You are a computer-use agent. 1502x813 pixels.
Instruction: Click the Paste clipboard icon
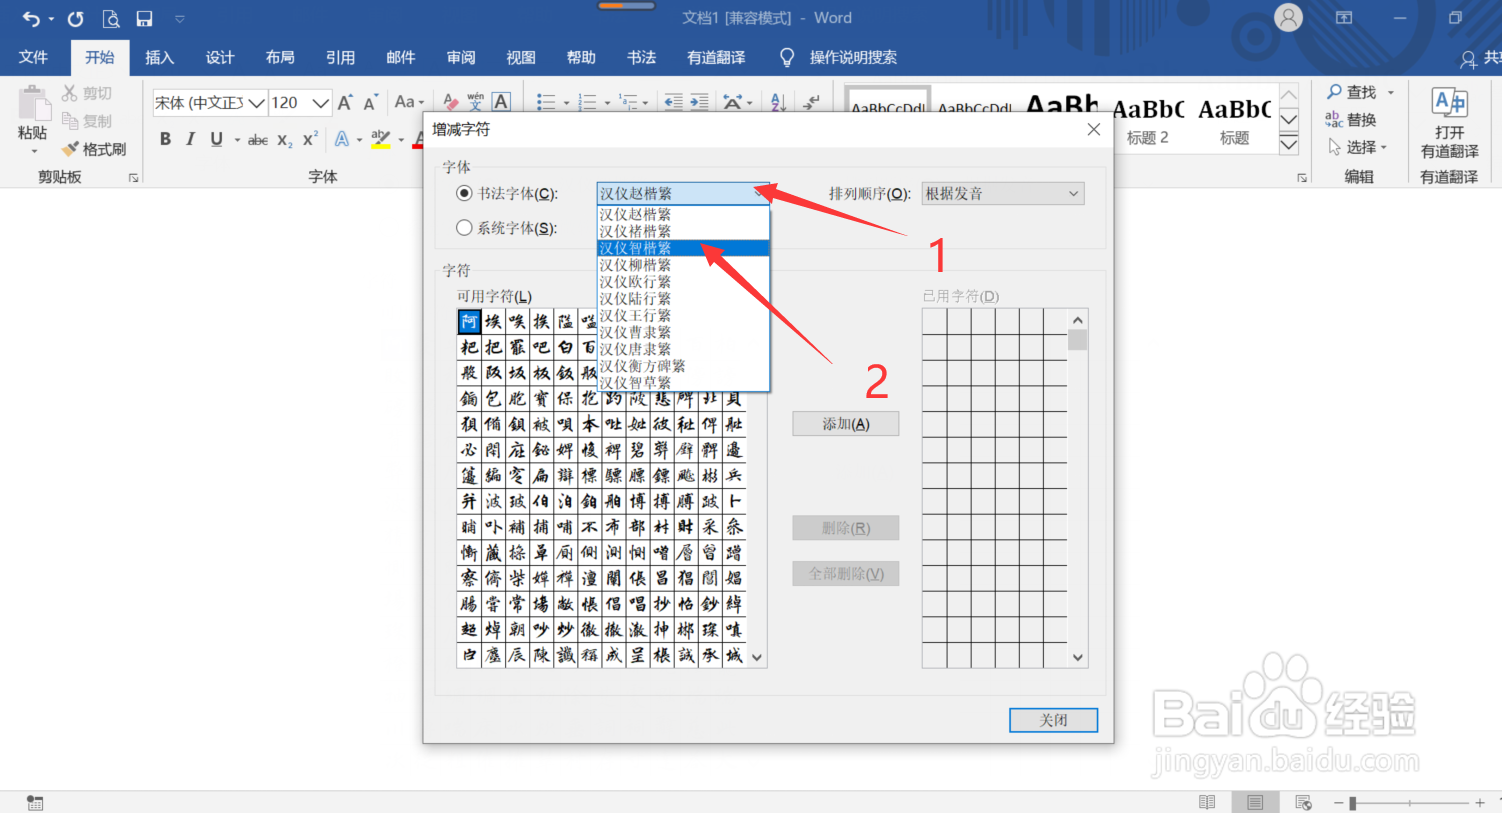[x=33, y=103]
